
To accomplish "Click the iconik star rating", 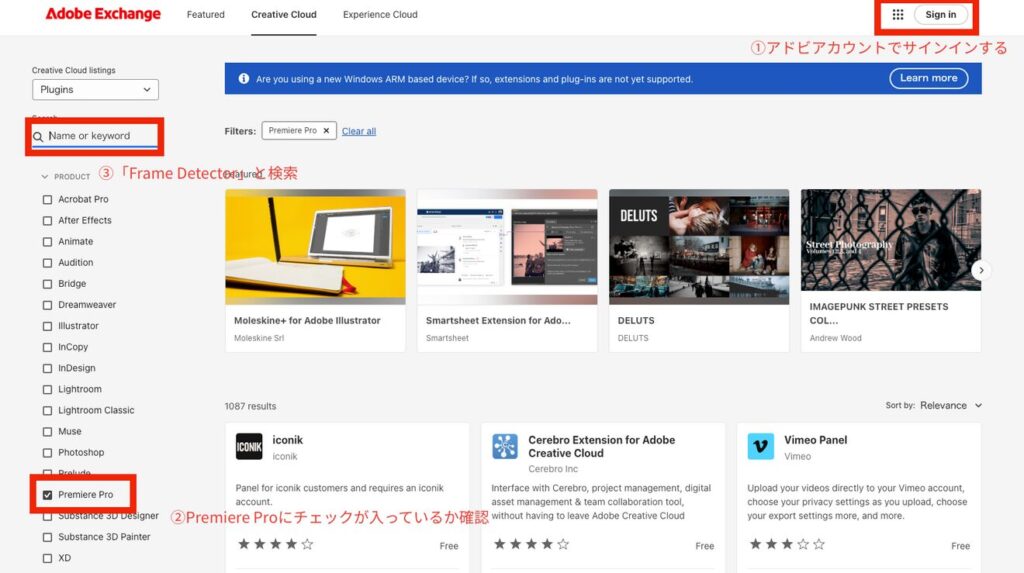I will click(x=276, y=544).
